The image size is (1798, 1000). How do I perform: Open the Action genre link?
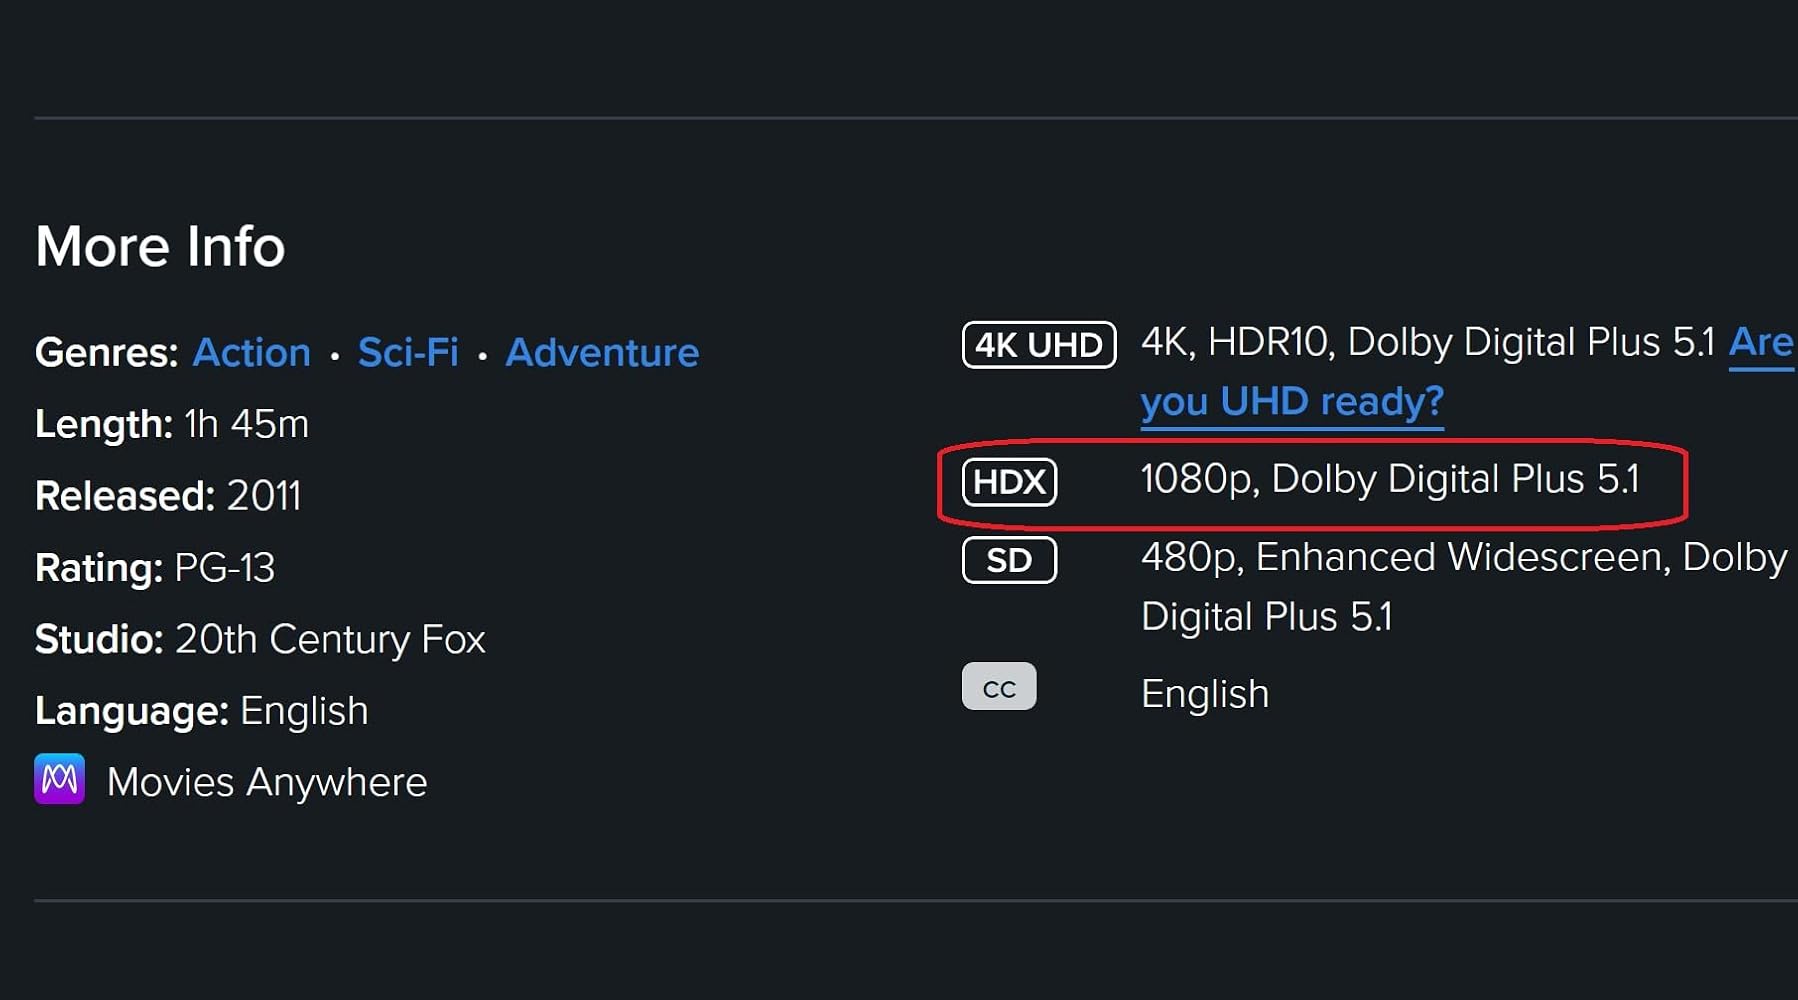(x=251, y=353)
